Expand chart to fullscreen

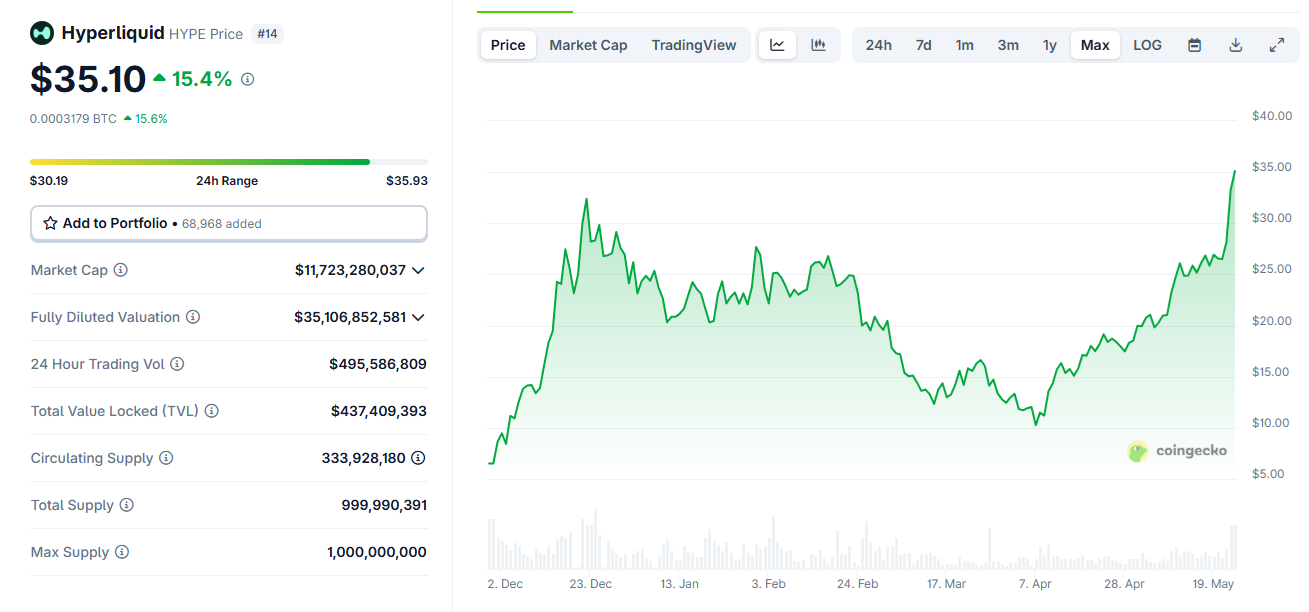(1277, 45)
